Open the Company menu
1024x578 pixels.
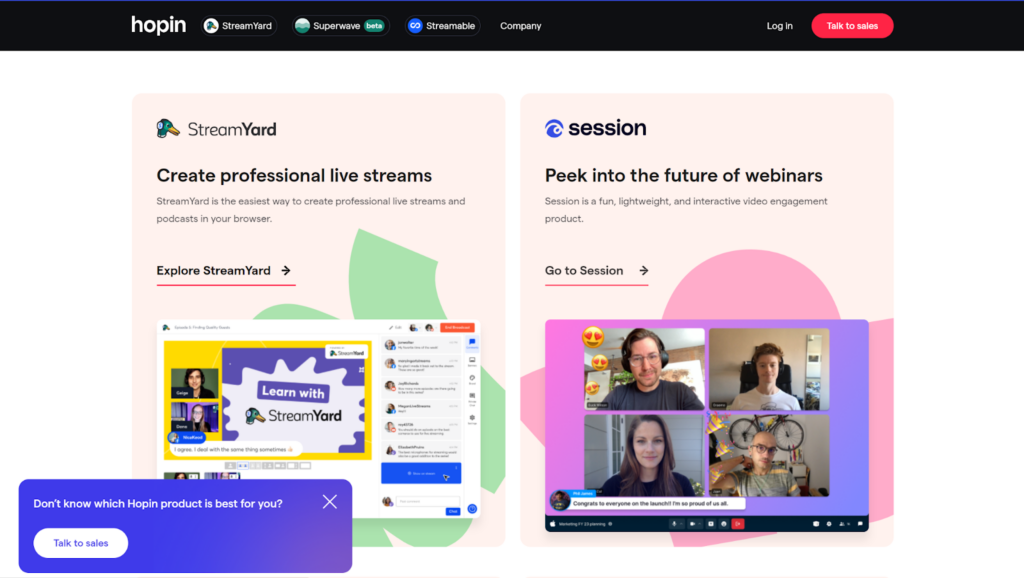pyautogui.click(x=520, y=25)
